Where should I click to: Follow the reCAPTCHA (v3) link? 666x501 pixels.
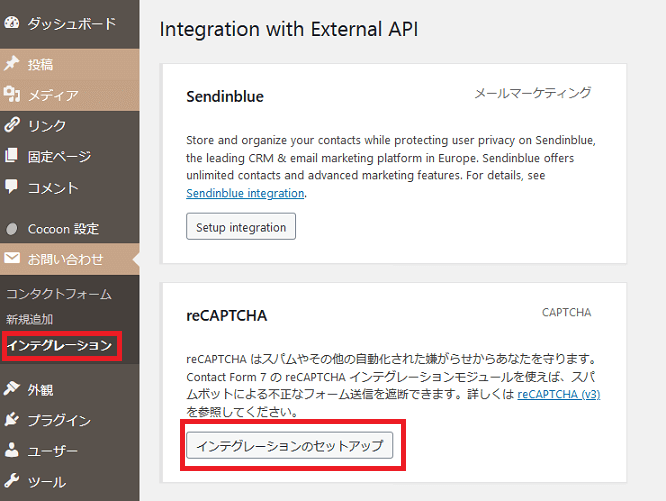pyautogui.click(x=559, y=394)
